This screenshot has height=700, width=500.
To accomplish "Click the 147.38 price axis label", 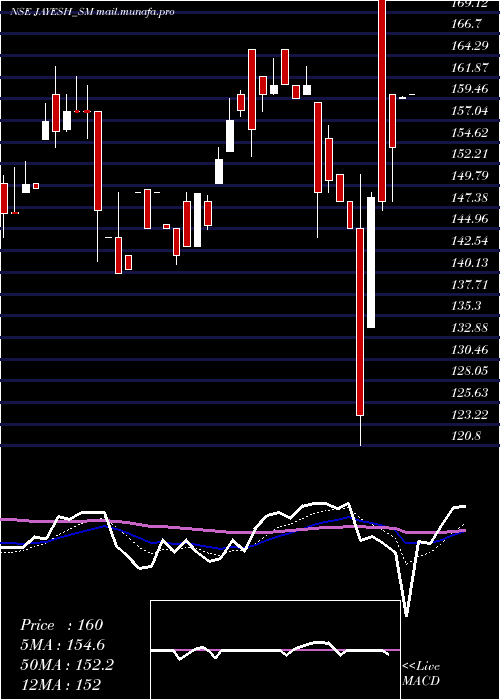I will (x=470, y=198).
